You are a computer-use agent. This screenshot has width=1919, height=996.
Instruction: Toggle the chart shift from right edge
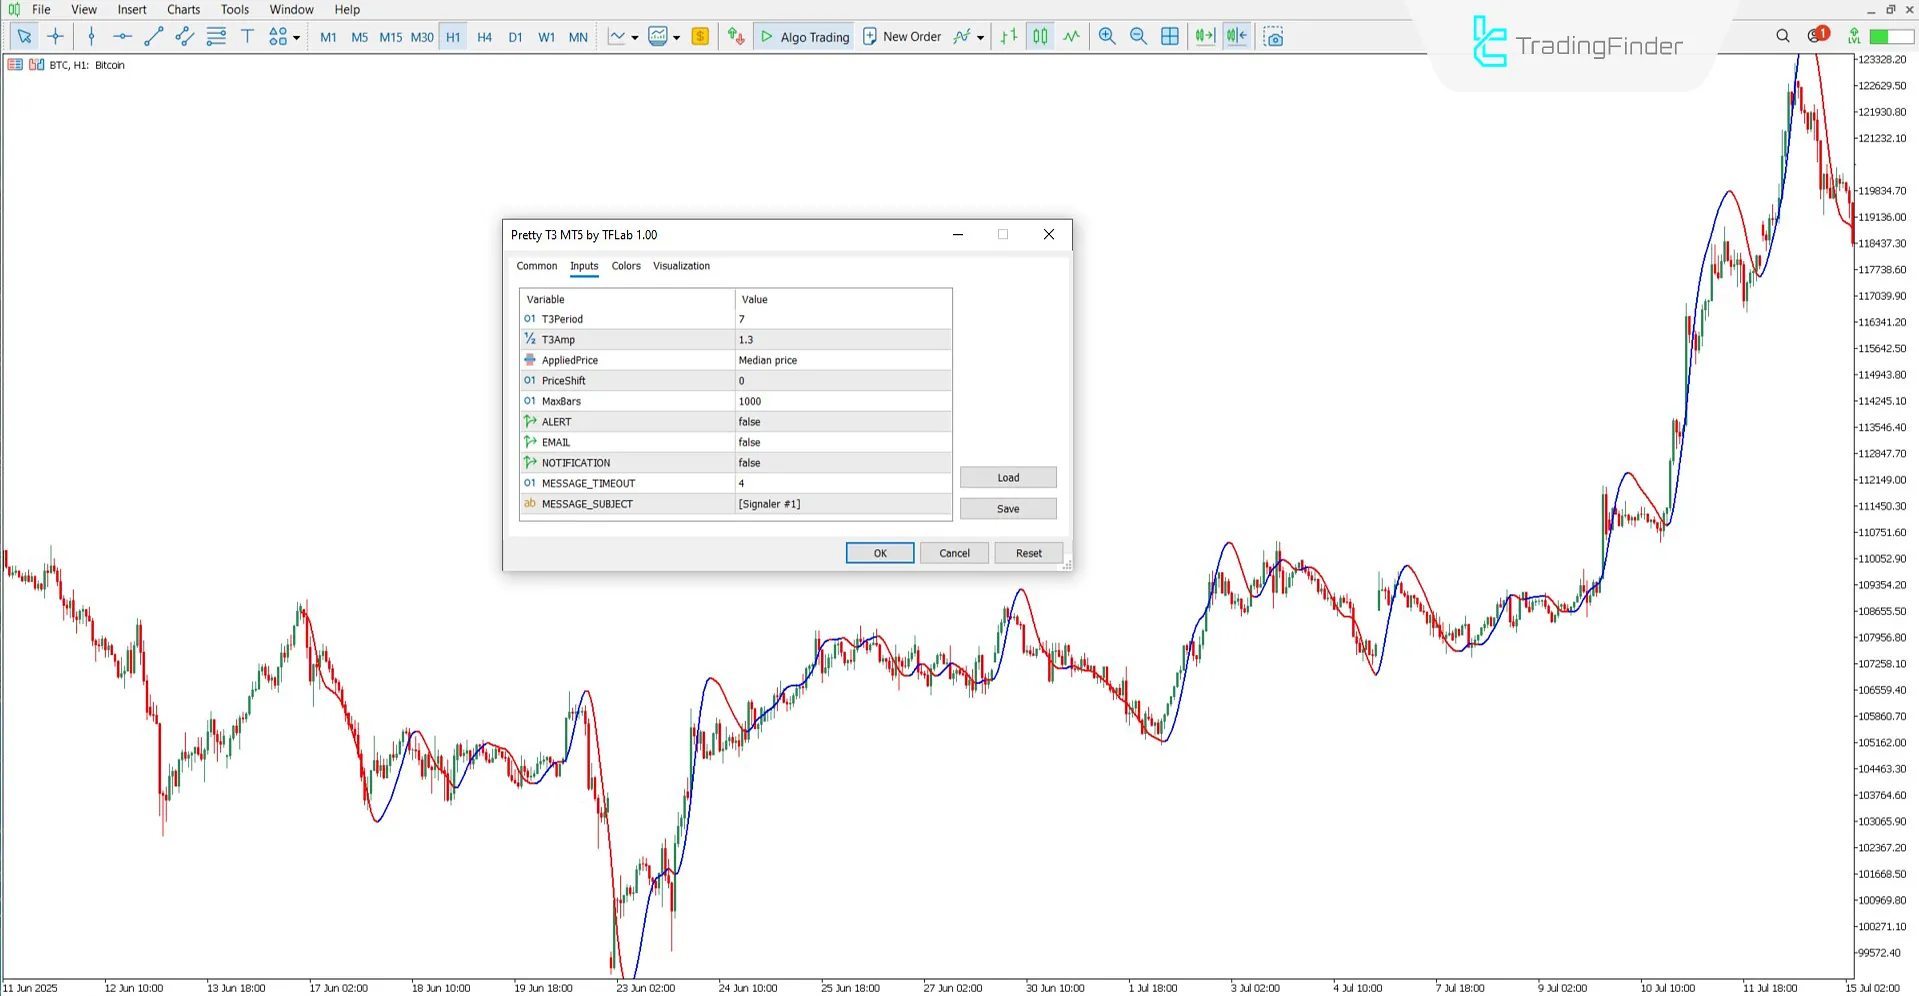pos(1237,36)
